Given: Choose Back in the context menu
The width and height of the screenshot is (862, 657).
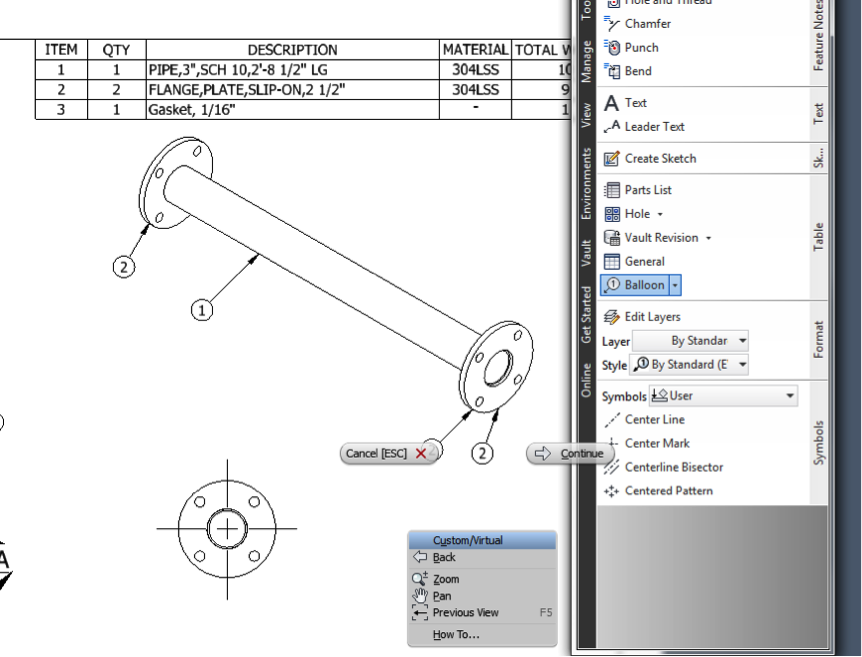Looking at the screenshot, I should 482,557.
